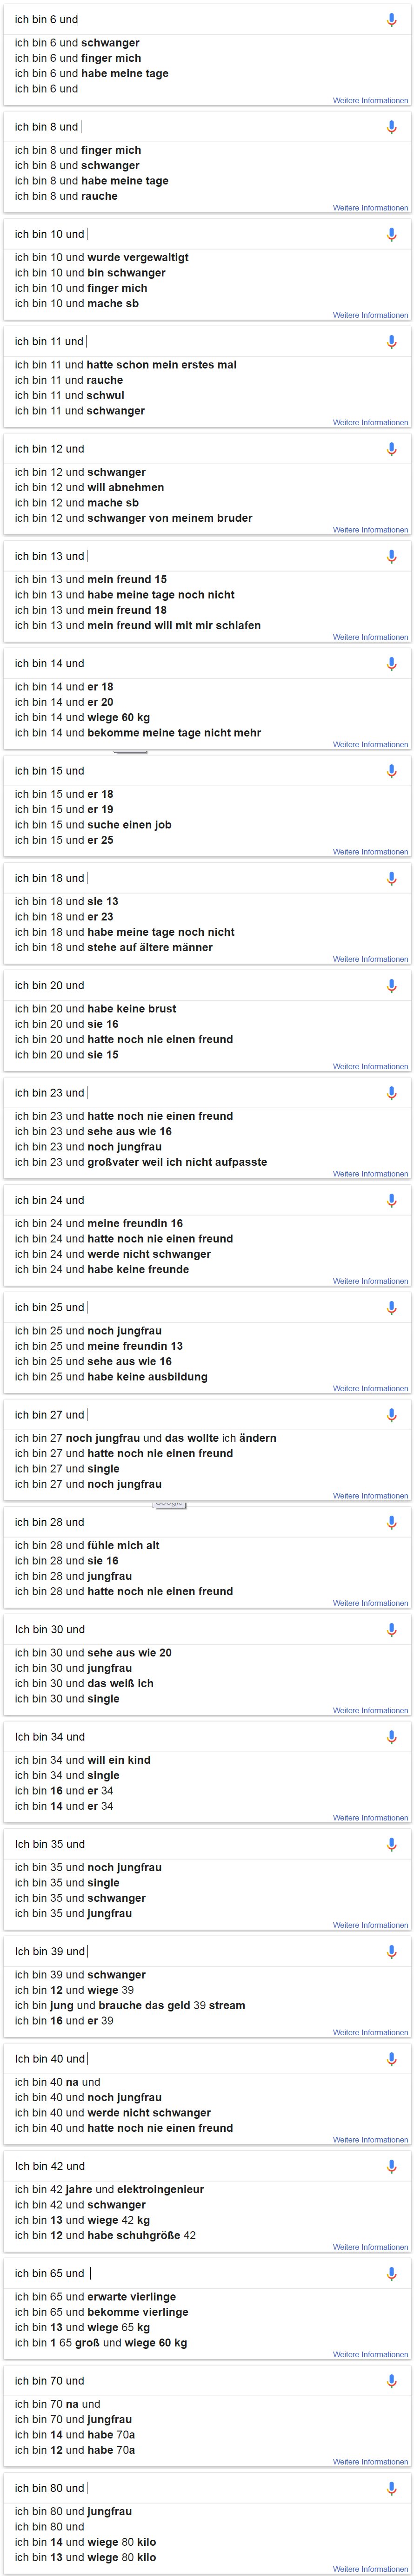The height and width of the screenshot is (2576, 414).
Task: Choose "ich bin 65 und erwarte vierlinge" suggestion
Action: tap(95, 2296)
